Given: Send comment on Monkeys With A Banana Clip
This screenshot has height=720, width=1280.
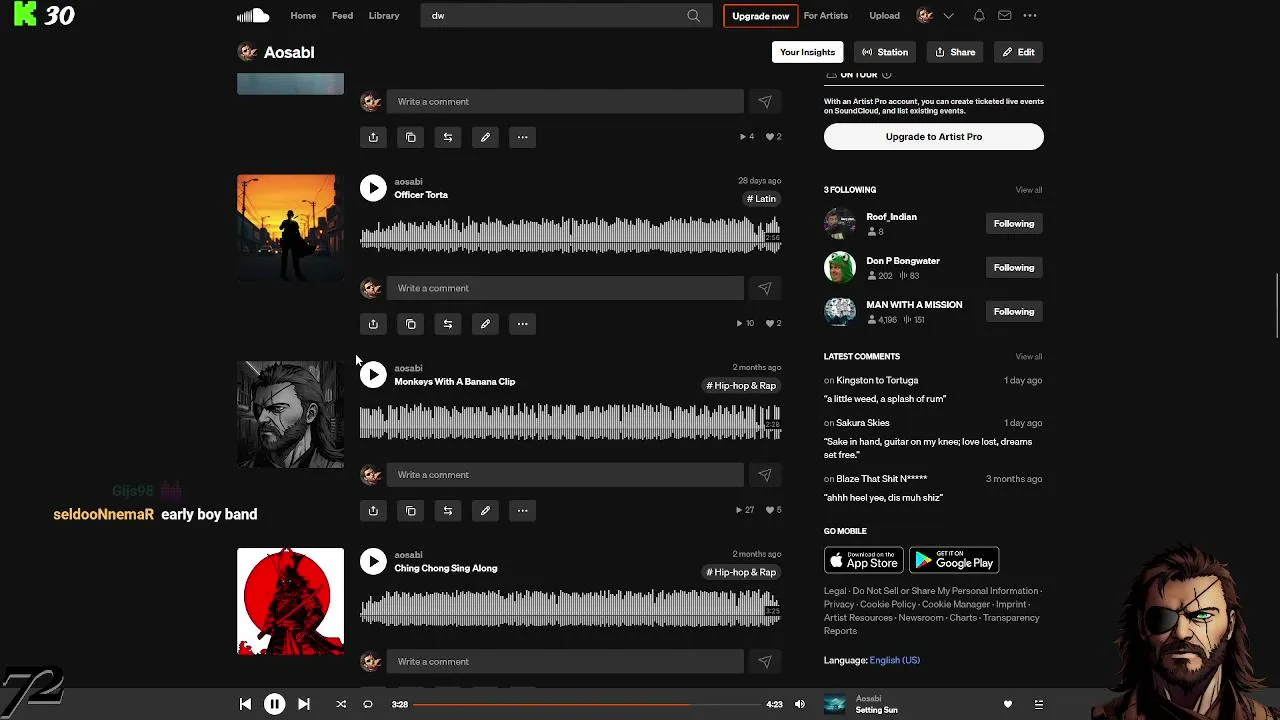Looking at the screenshot, I should 764,475.
